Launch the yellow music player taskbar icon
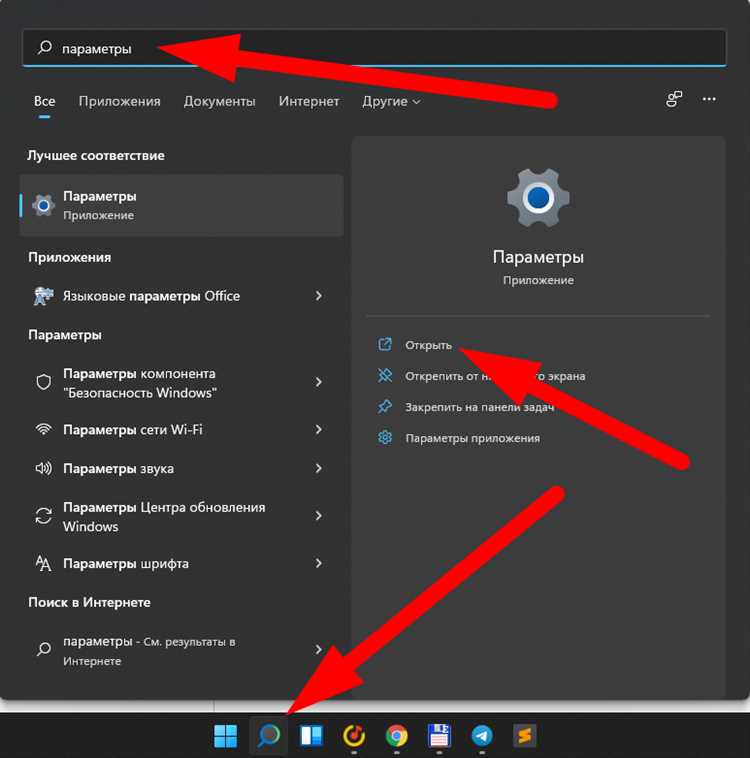 [354, 736]
